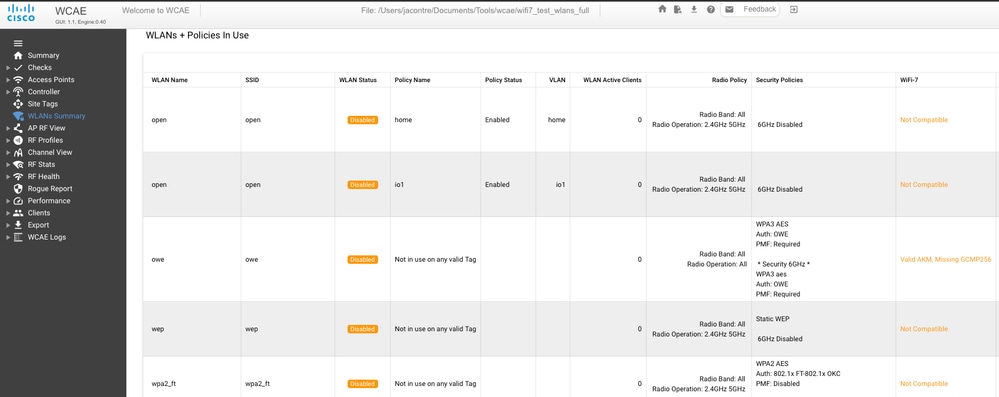Click the WCAE Logs icon
The width and height of the screenshot is (999, 397).
[18, 237]
